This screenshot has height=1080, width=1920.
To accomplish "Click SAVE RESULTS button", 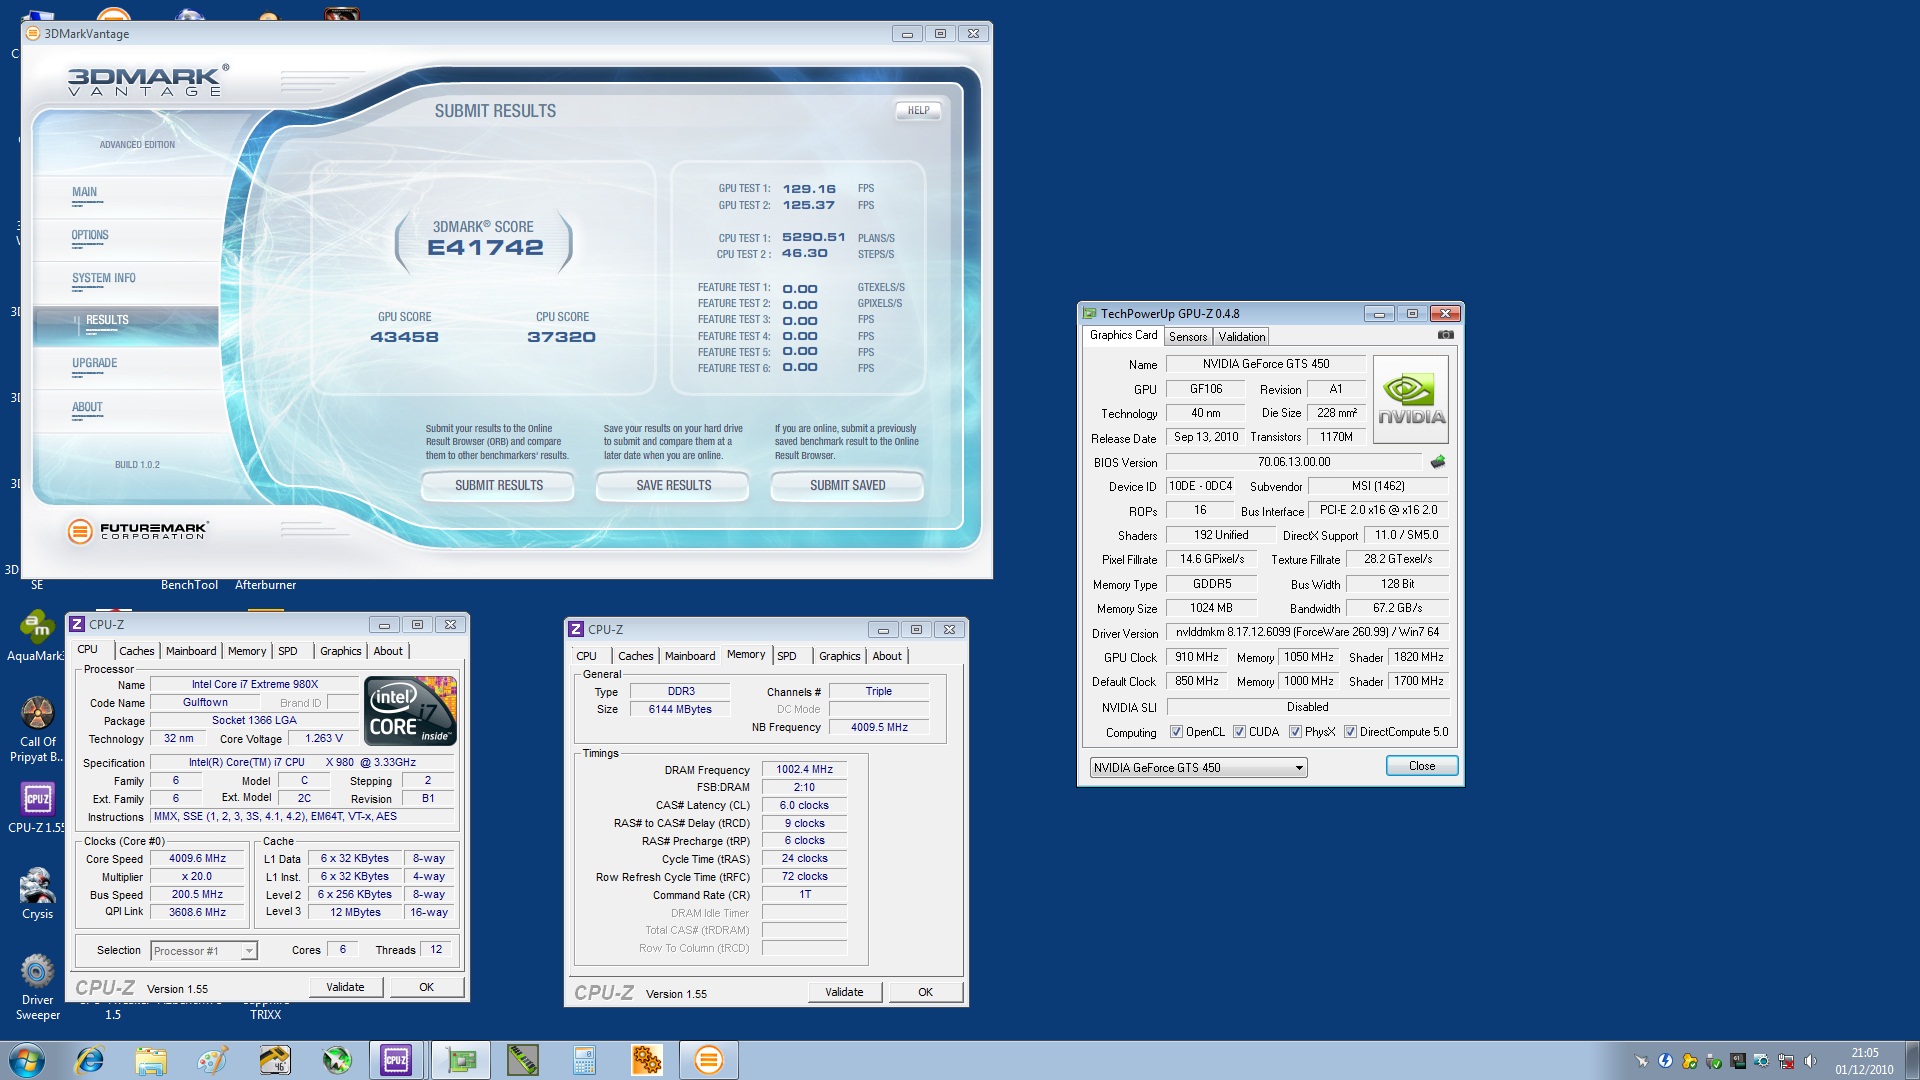I will tap(673, 486).
